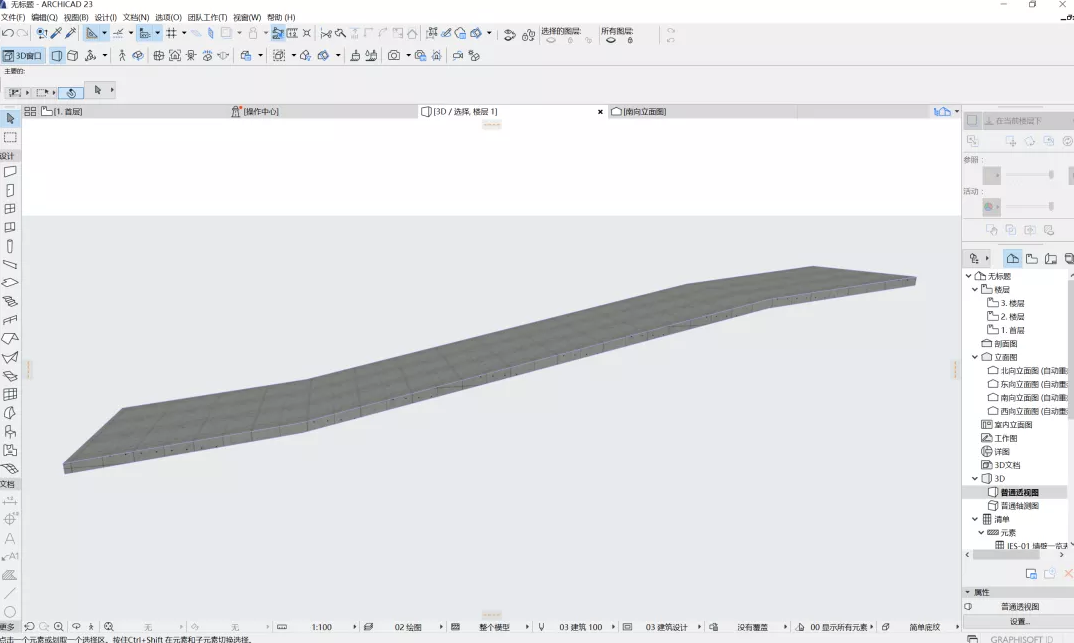Open the 设计(I) menu
The height and width of the screenshot is (643, 1074).
[105, 17]
